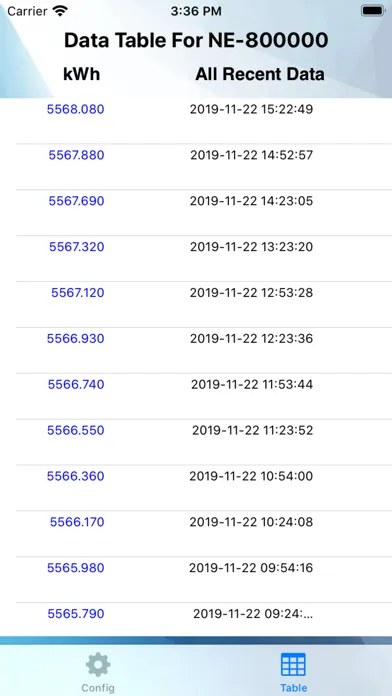Tap the Wi-Fi icon beside Carrier
The image size is (392, 696).
[60, 11]
